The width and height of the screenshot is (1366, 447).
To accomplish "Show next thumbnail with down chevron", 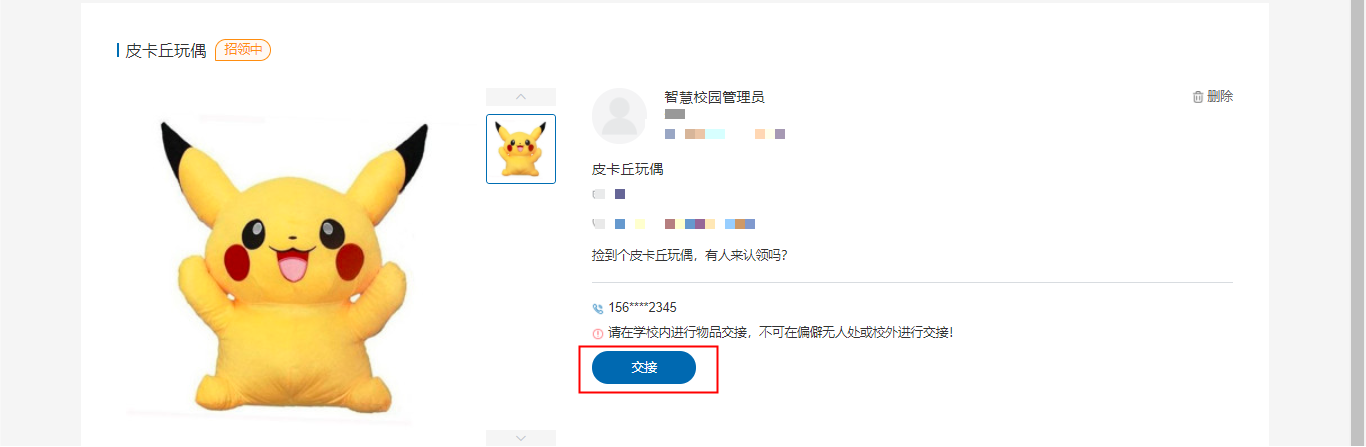I will (x=521, y=437).
